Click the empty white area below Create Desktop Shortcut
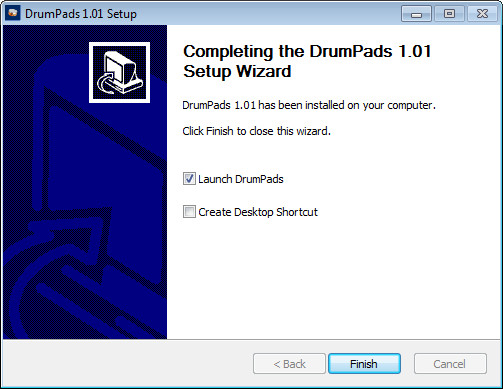The image size is (503, 389). [x=333, y=277]
